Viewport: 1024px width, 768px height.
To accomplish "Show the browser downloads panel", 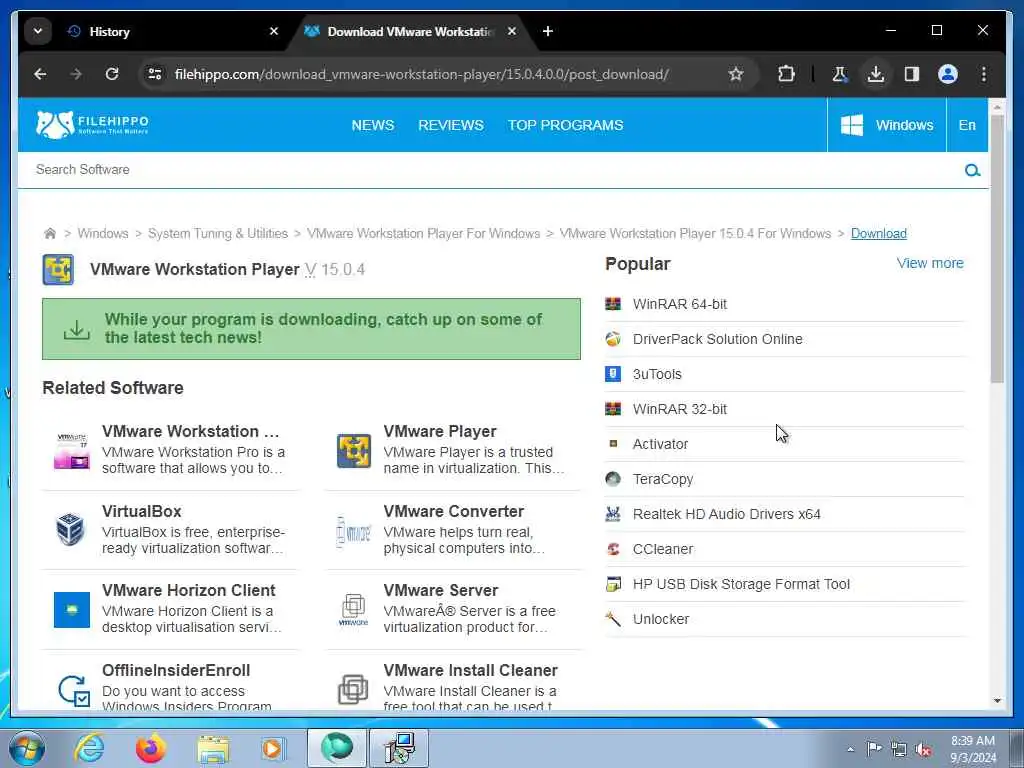I will (876, 74).
